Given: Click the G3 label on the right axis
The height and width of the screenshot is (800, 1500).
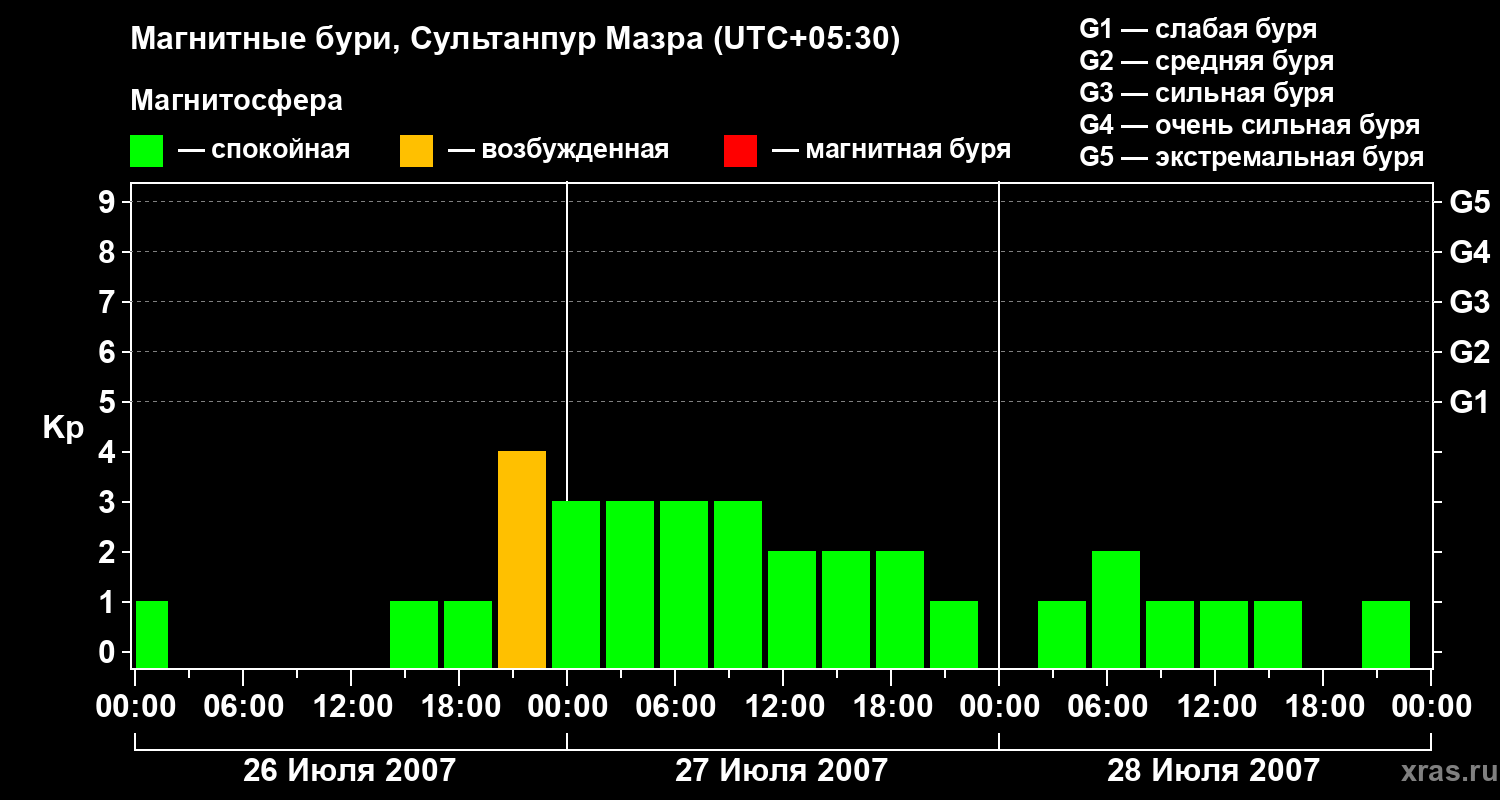Looking at the screenshot, I should 1470,303.
